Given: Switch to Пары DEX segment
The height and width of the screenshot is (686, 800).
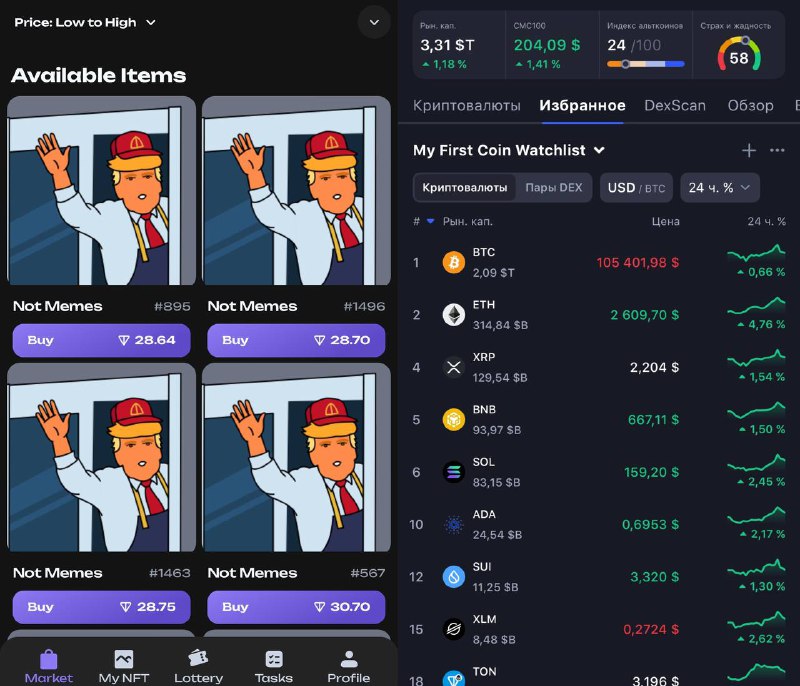Looking at the screenshot, I should (x=554, y=188).
